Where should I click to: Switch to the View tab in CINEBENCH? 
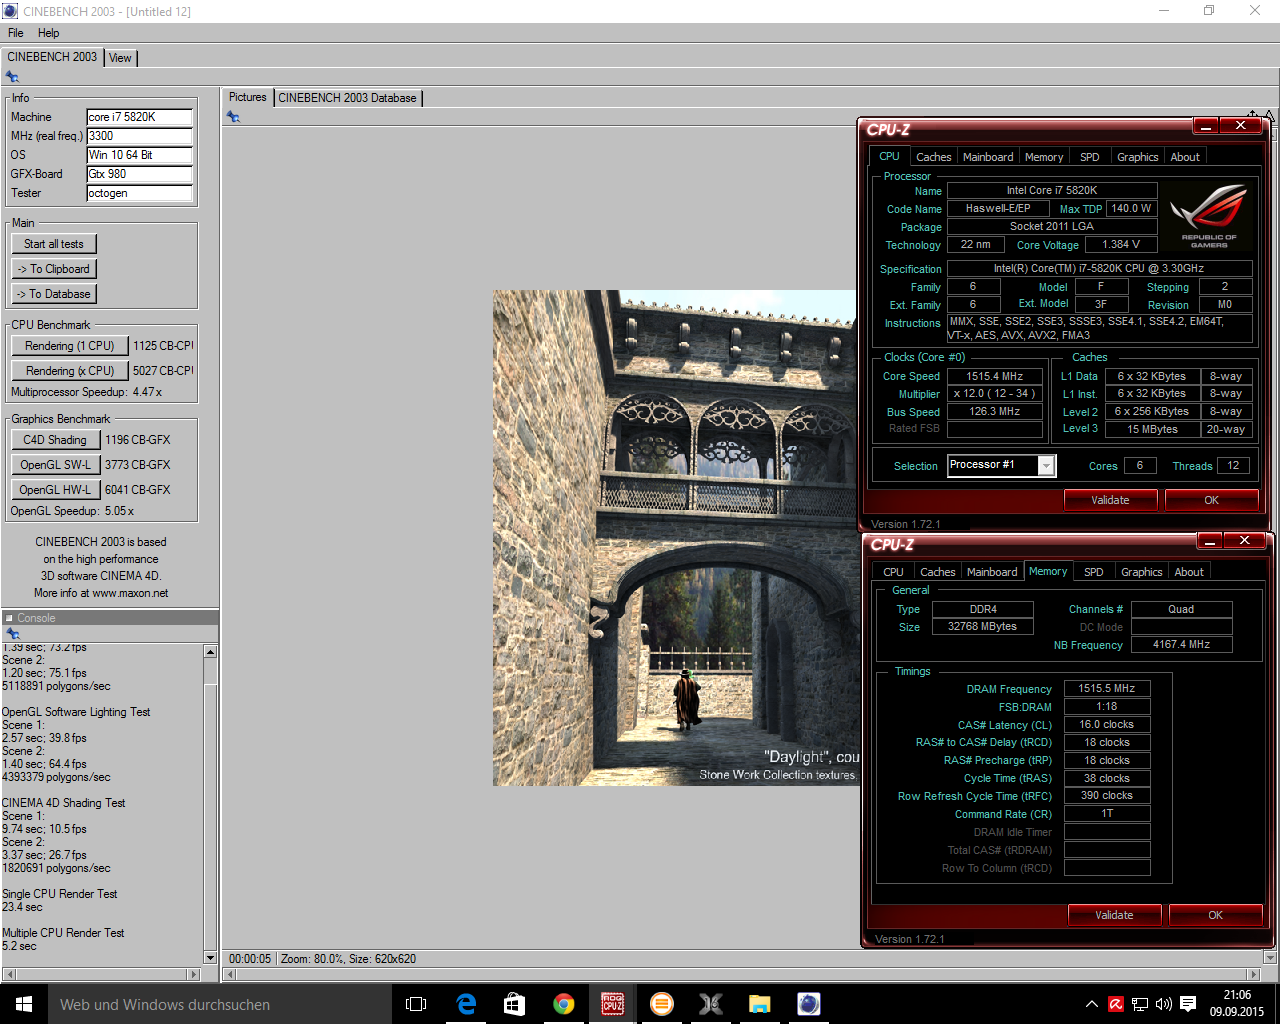pos(120,58)
